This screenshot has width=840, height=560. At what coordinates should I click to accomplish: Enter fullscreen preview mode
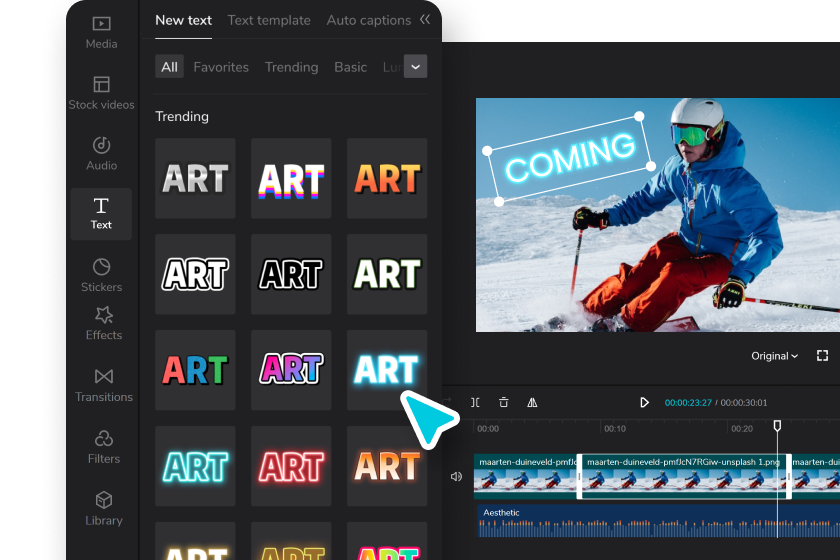click(x=822, y=356)
